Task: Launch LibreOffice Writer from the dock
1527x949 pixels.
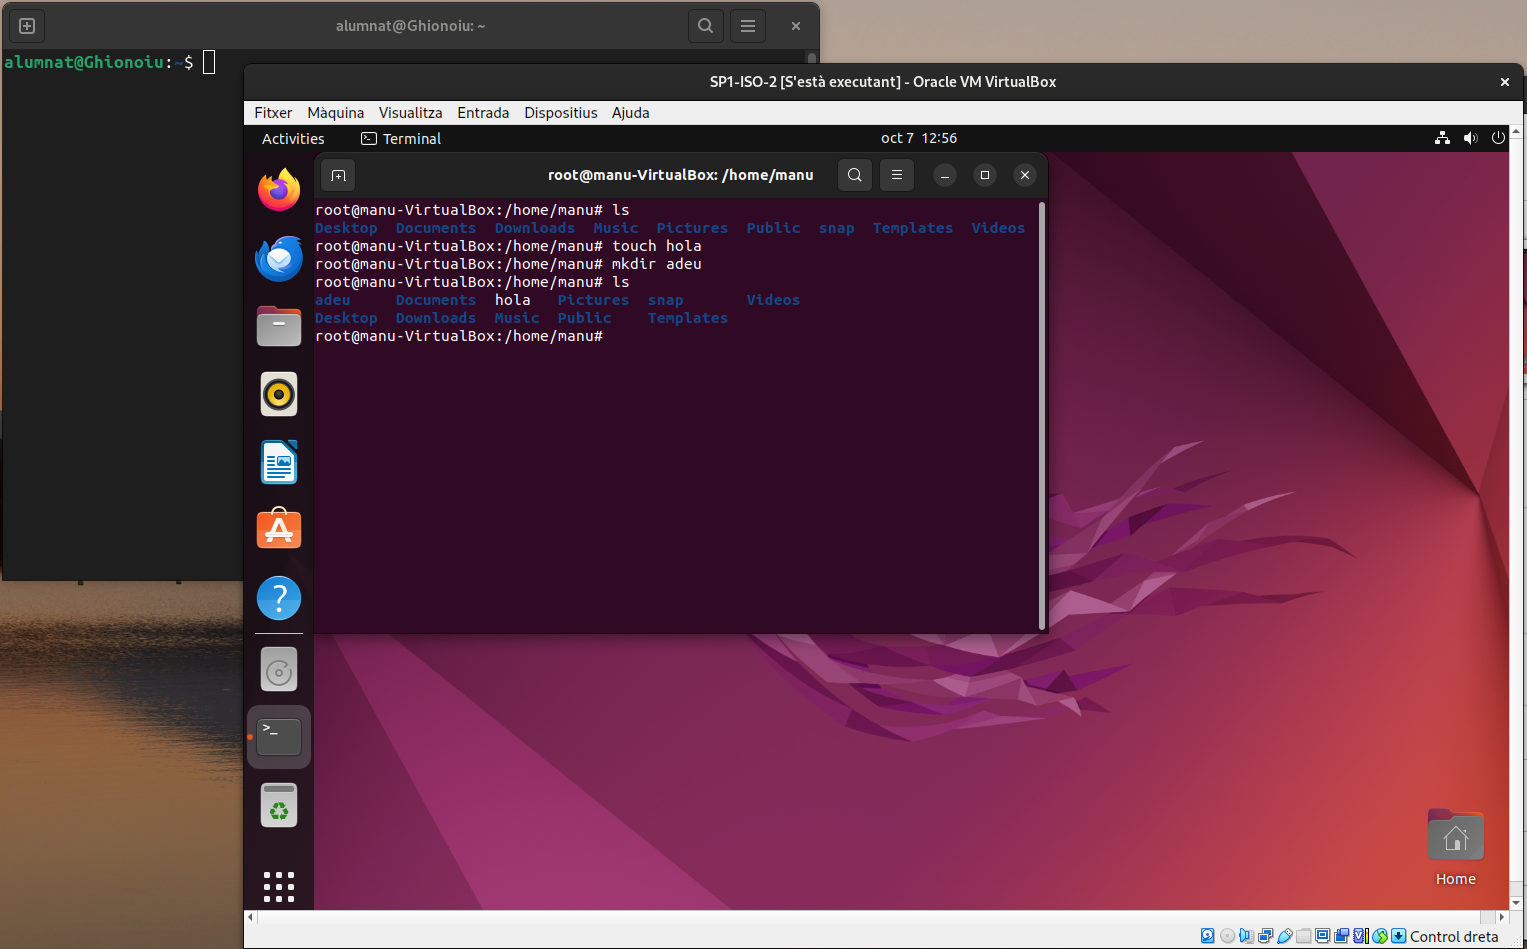Action: click(279, 462)
